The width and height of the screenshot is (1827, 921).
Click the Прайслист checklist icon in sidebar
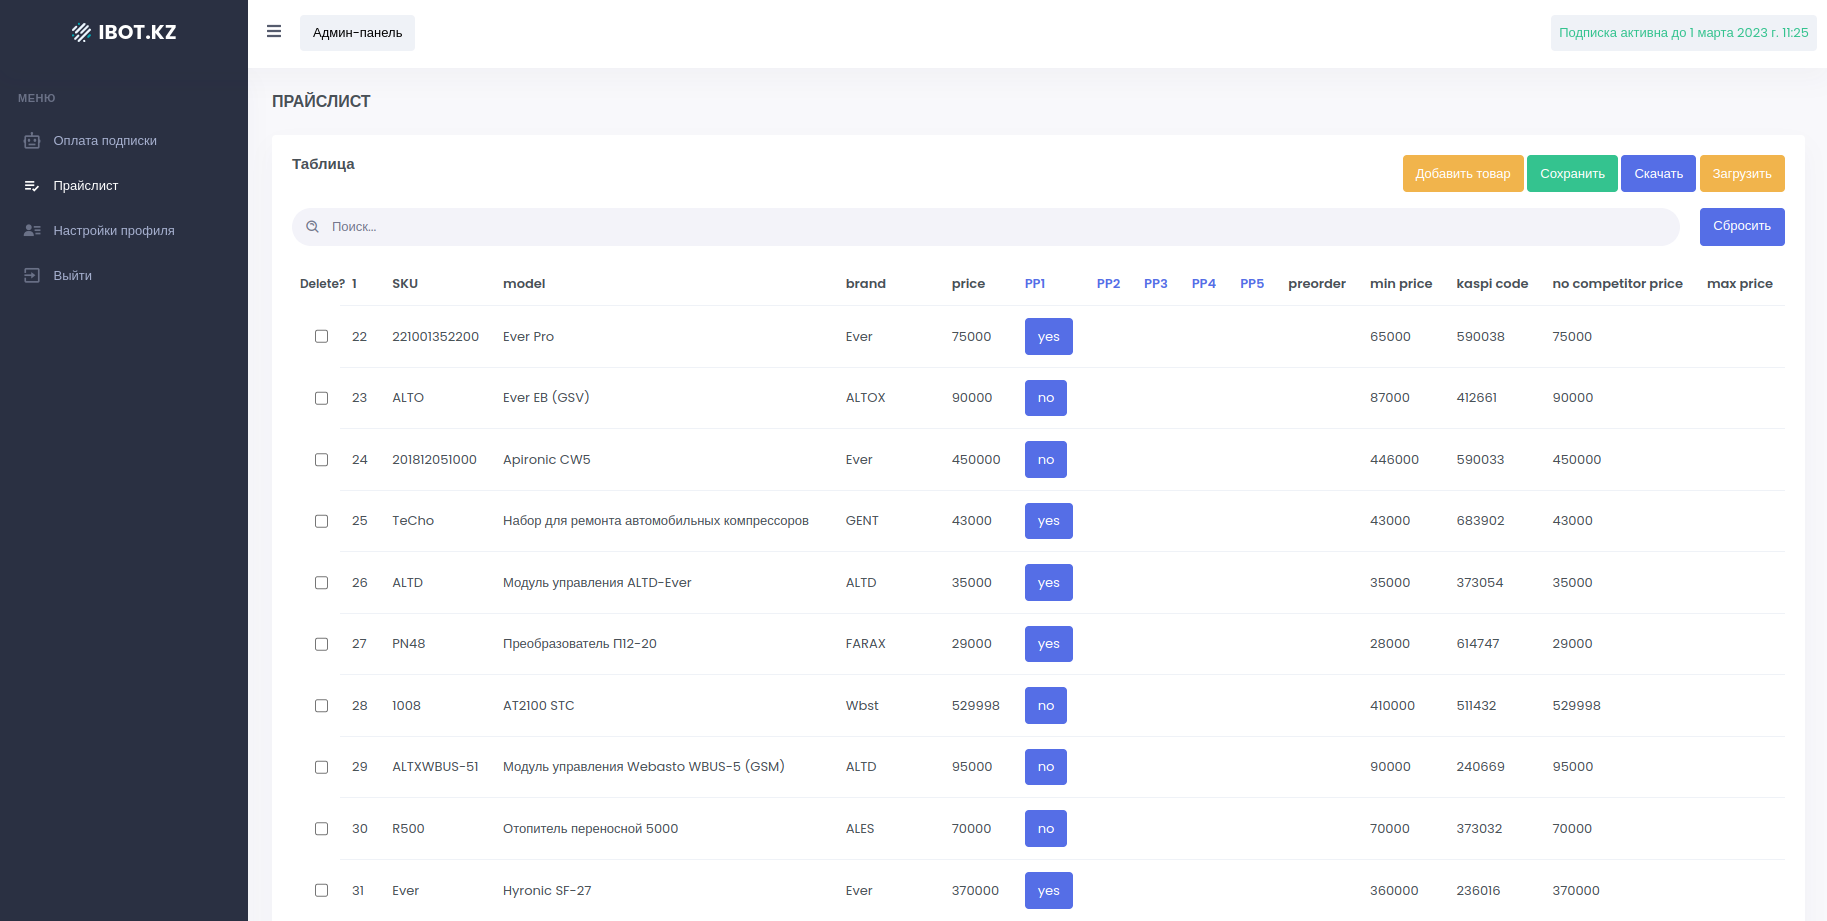(x=32, y=186)
